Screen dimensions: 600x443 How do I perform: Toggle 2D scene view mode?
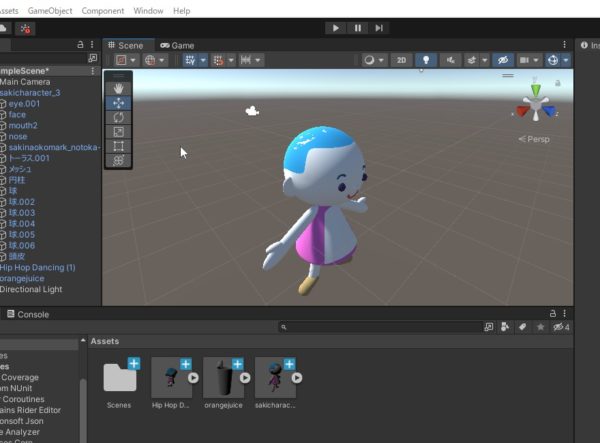tap(399, 60)
